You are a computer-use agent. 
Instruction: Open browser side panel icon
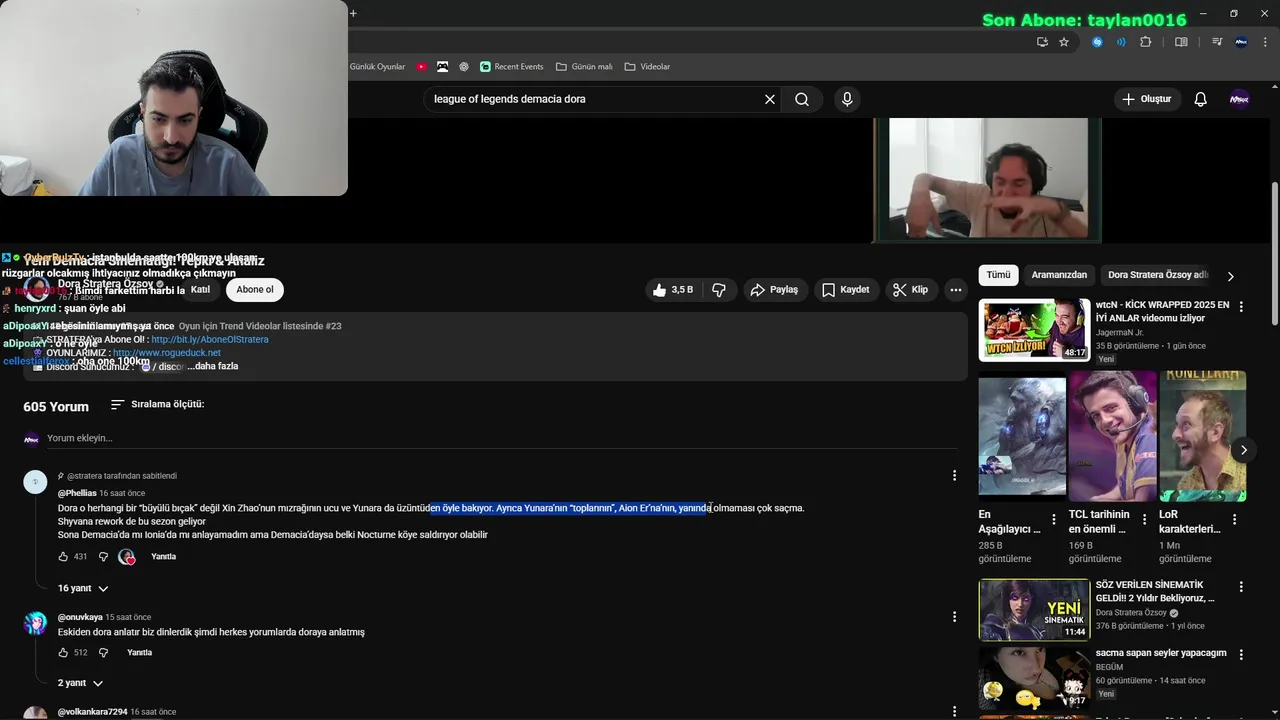(x=1181, y=42)
